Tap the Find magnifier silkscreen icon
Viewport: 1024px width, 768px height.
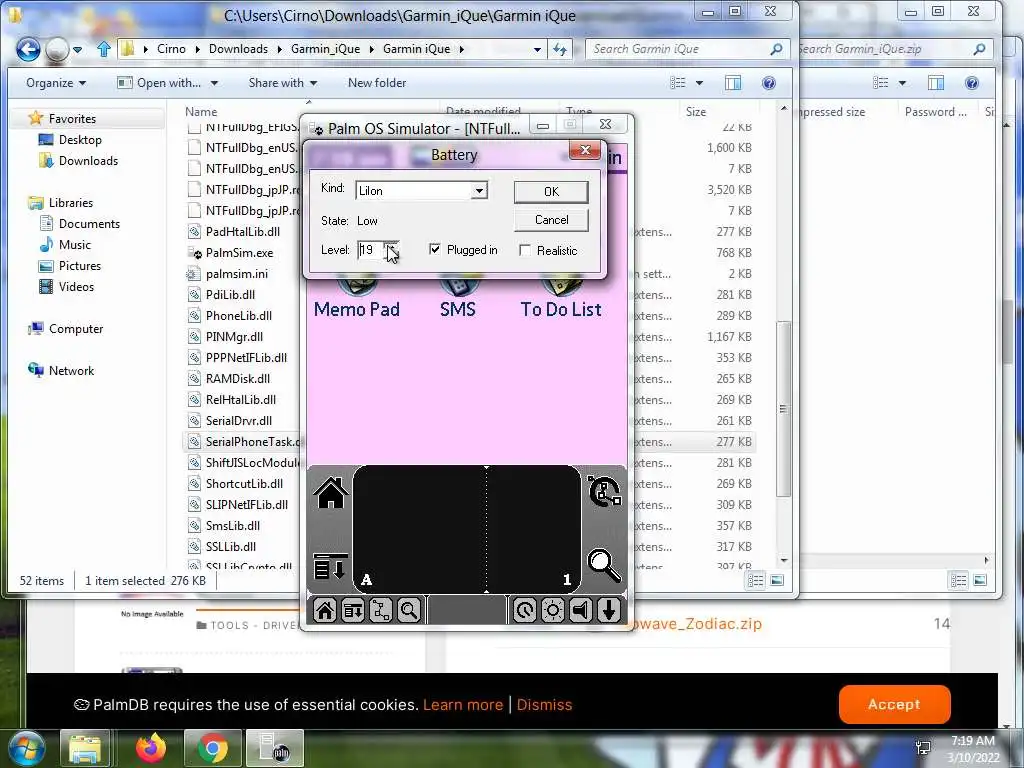coord(604,566)
